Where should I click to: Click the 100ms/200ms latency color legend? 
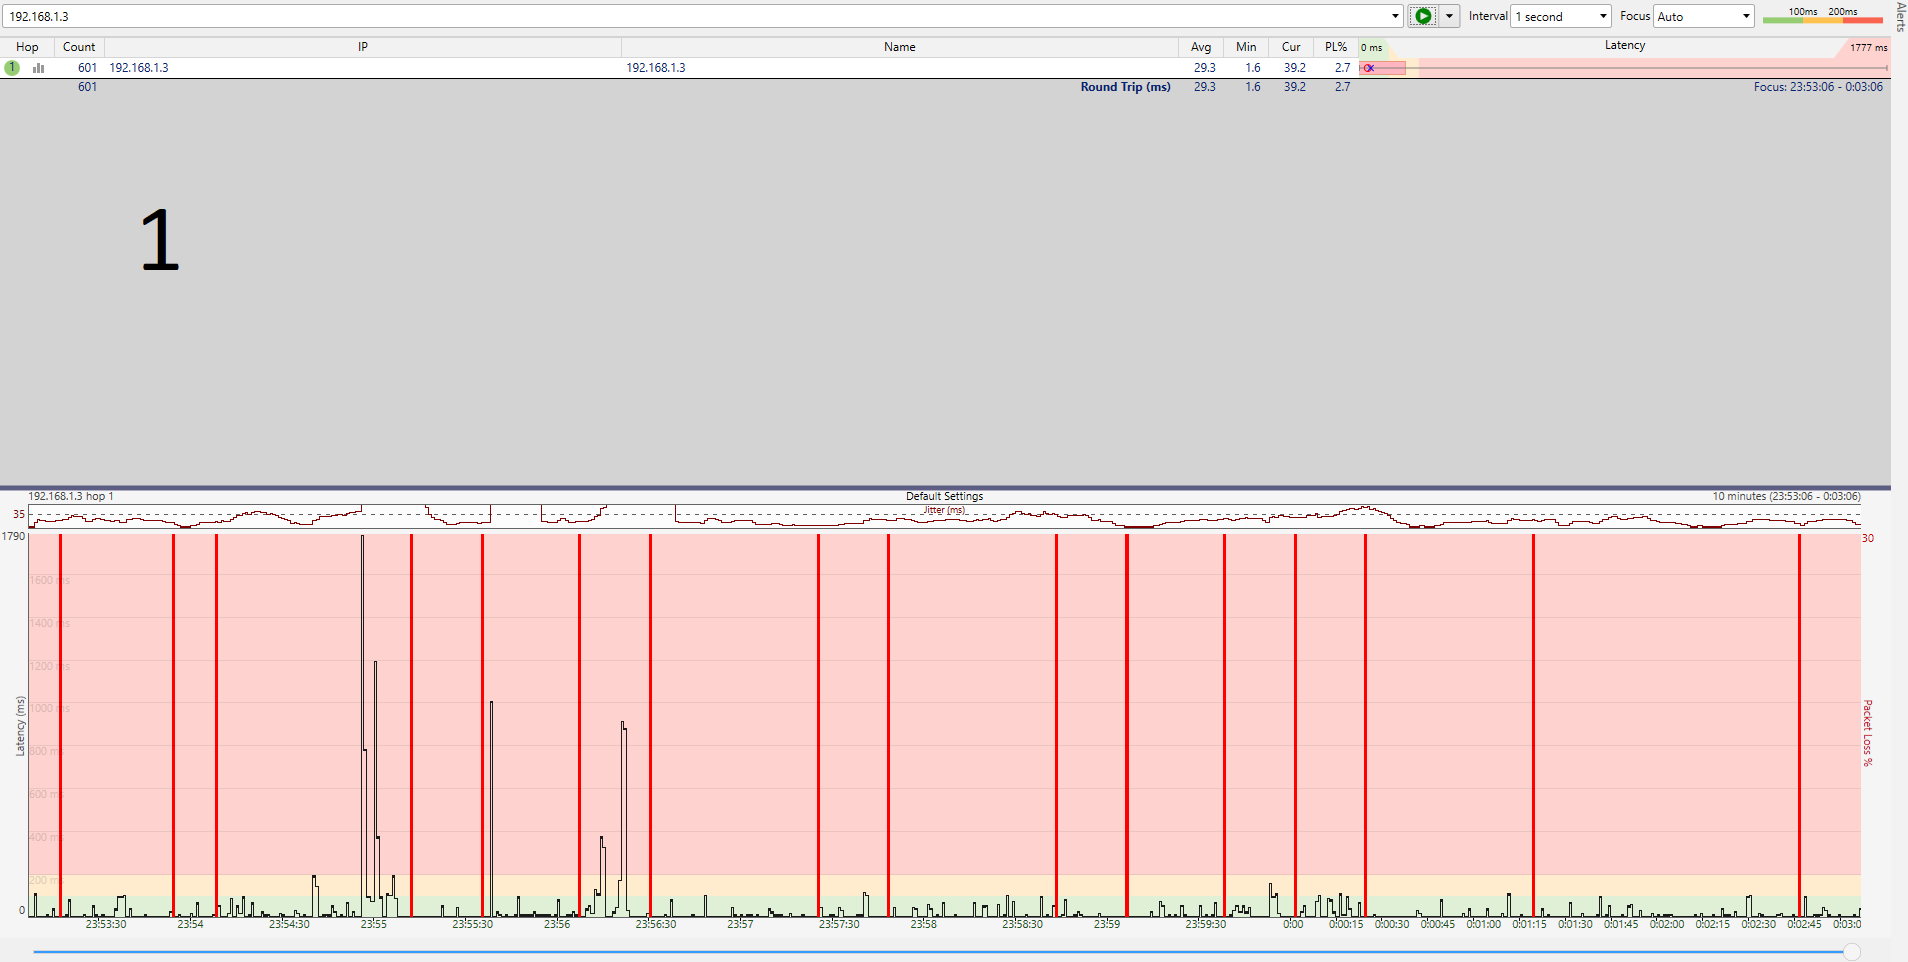(x=1822, y=15)
